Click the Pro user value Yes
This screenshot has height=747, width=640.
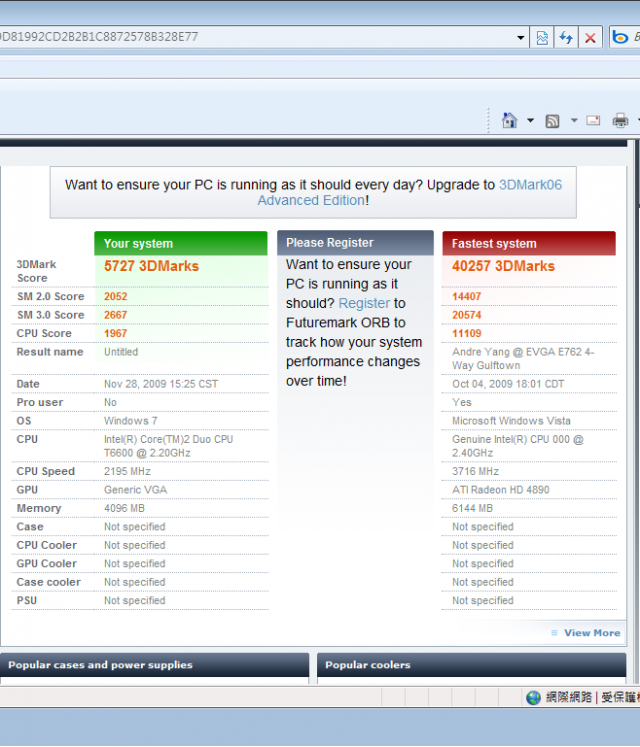(462, 403)
